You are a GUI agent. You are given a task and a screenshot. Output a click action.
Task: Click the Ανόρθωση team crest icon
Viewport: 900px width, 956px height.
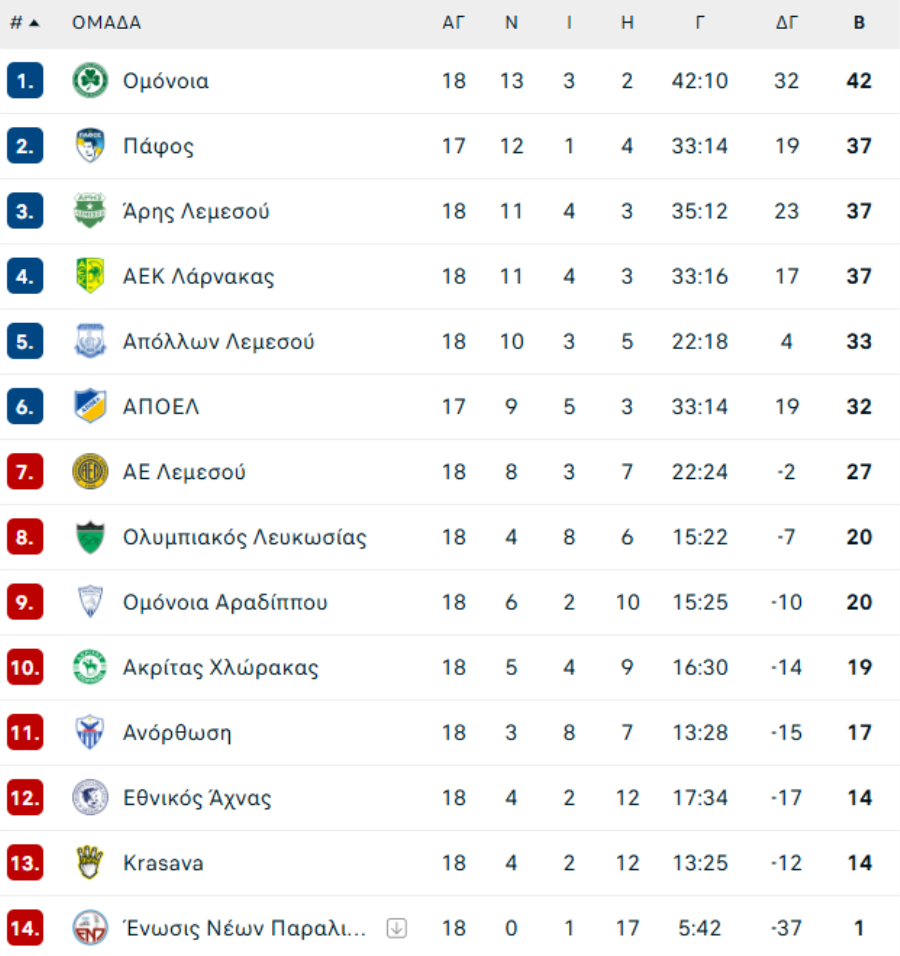[x=90, y=733]
